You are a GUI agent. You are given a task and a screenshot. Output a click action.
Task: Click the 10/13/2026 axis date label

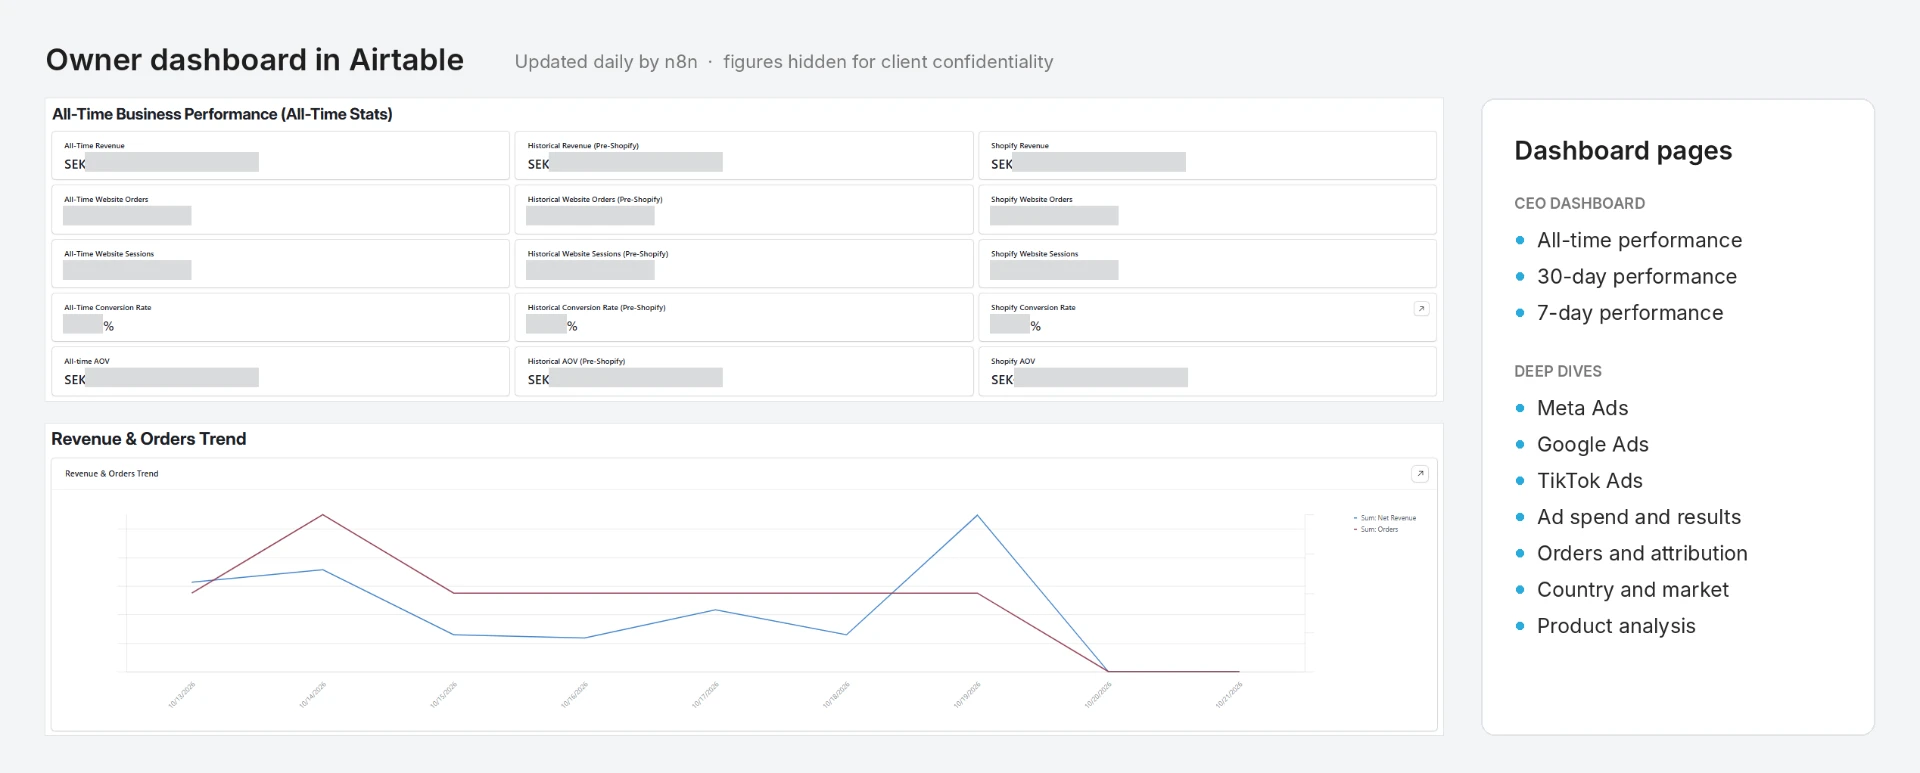pos(182,695)
